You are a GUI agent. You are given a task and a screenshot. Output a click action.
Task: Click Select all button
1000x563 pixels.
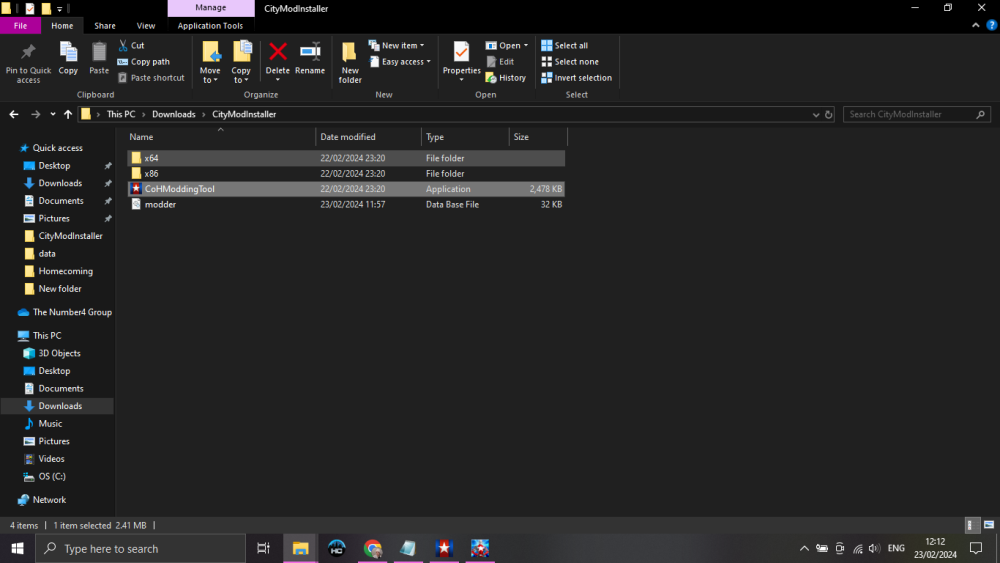click(565, 45)
